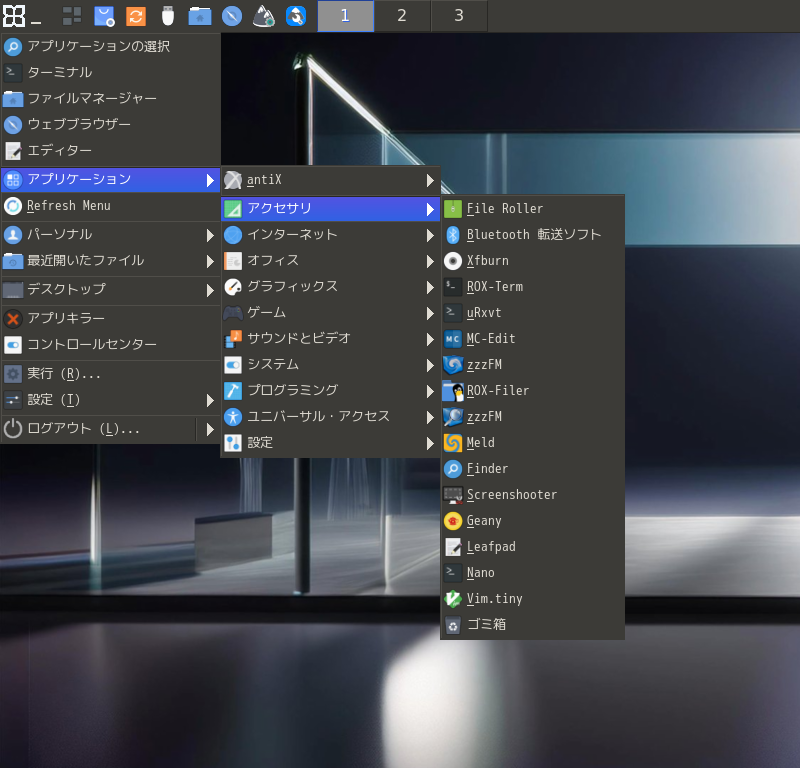800x768 pixels.
Task: Open ROX-Filer file manager
Action: (497, 391)
